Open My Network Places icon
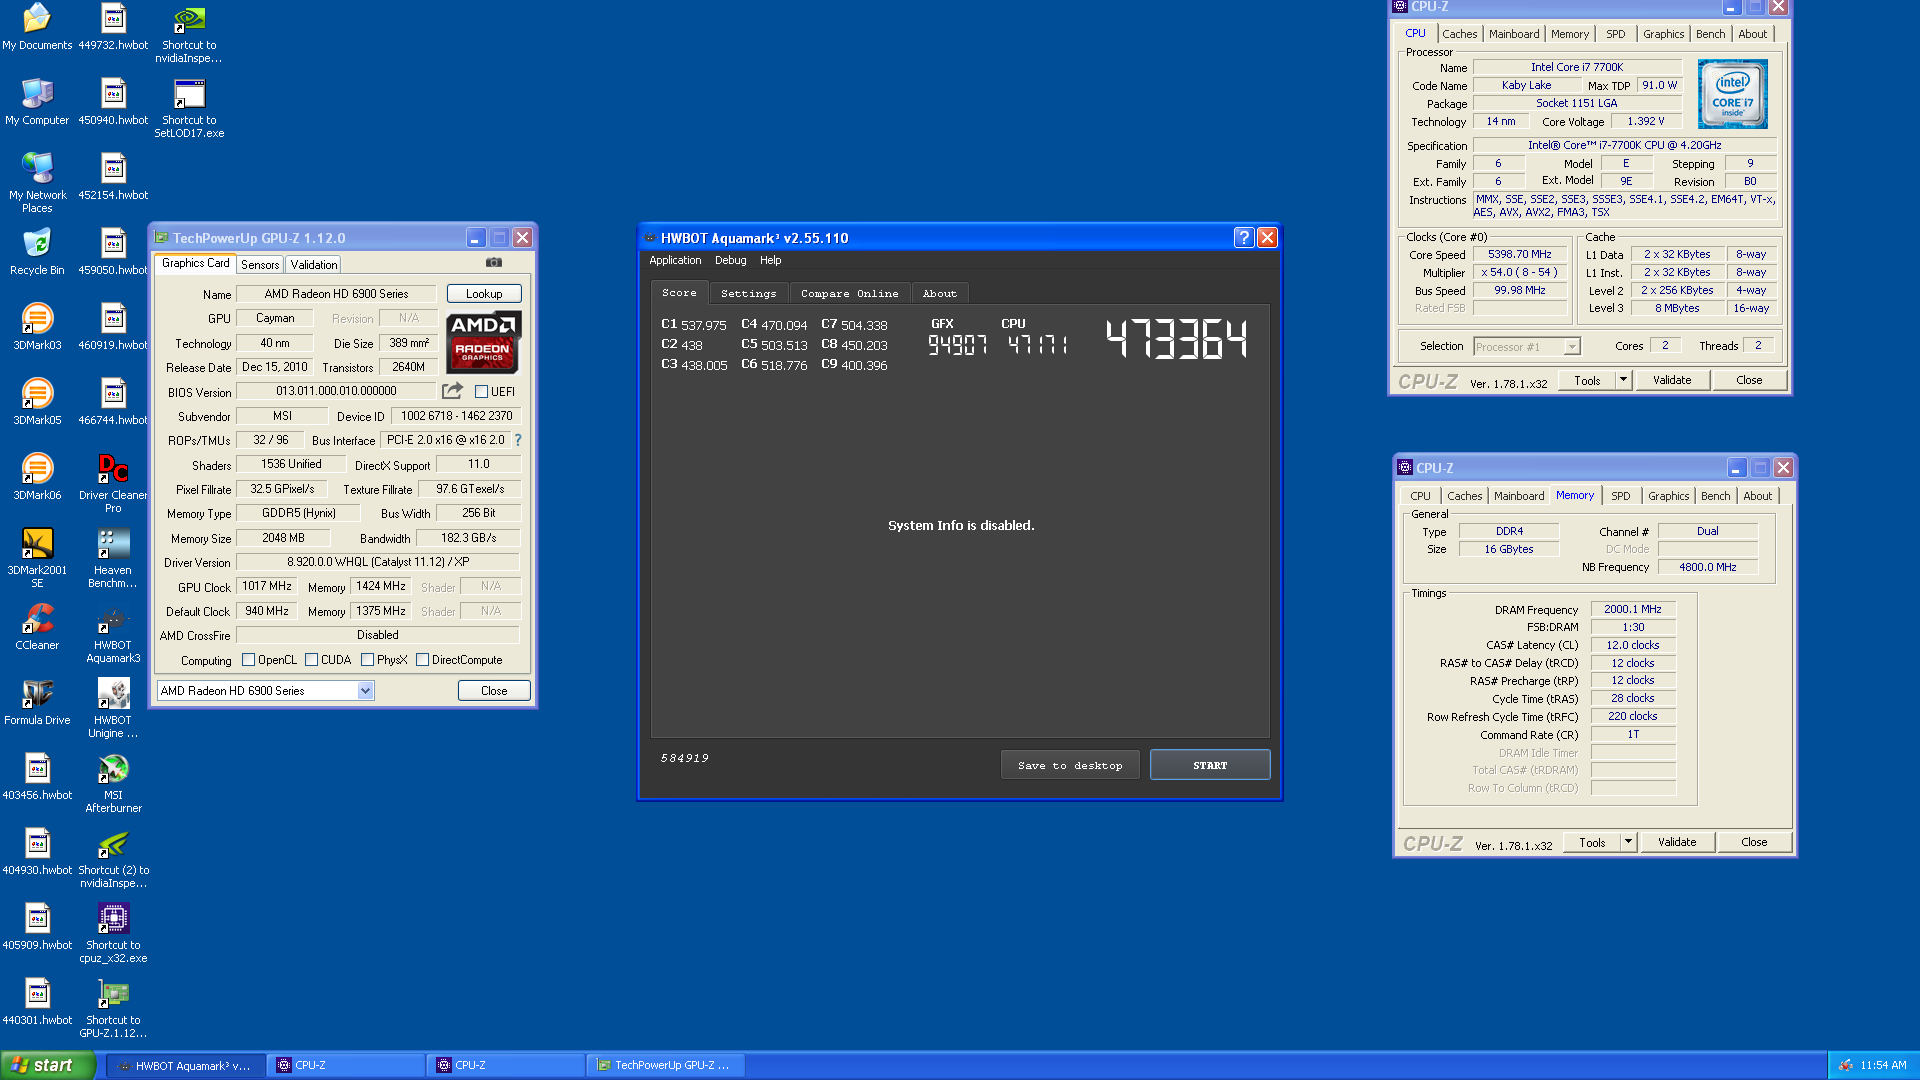The width and height of the screenshot is (1920, 1080). (37, 182)
